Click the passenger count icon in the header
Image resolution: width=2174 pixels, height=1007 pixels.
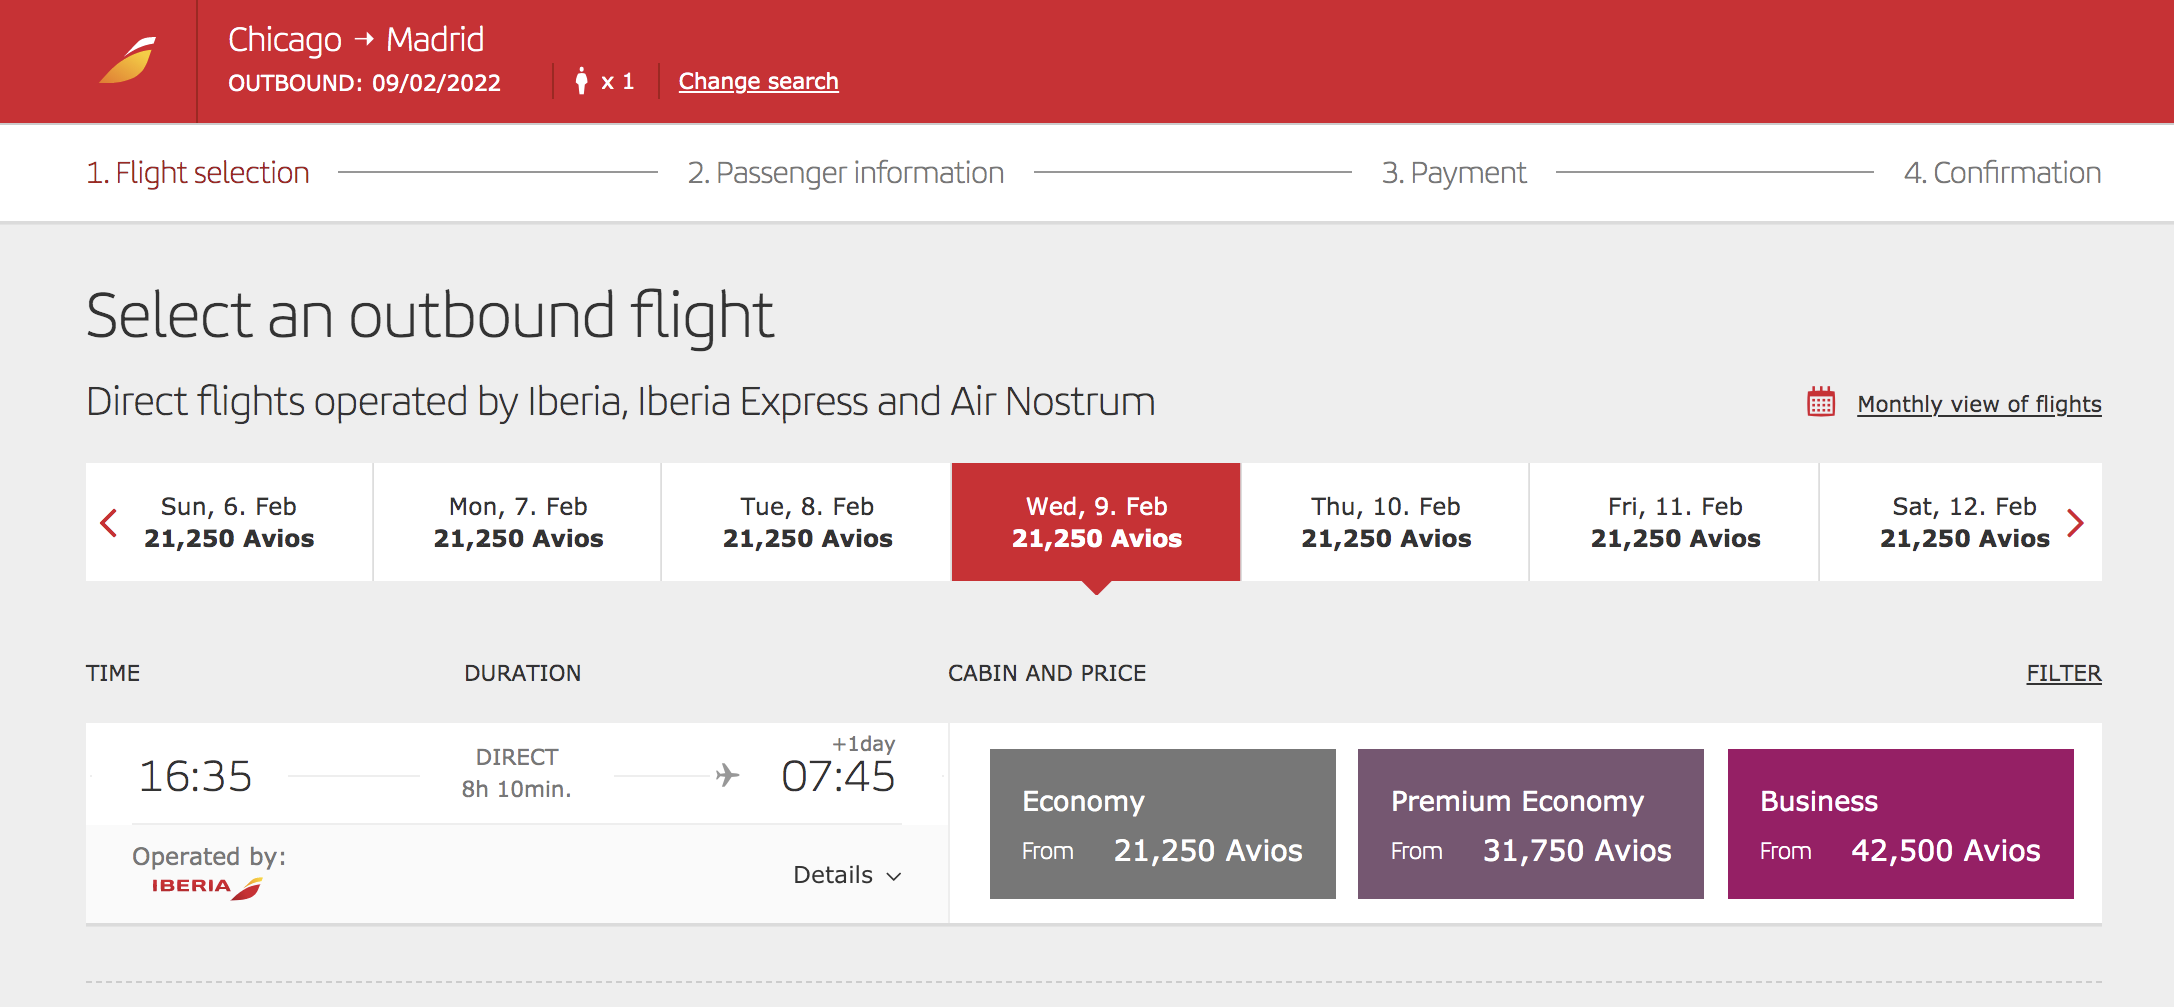pyautogui.click(x=583, y=80)
